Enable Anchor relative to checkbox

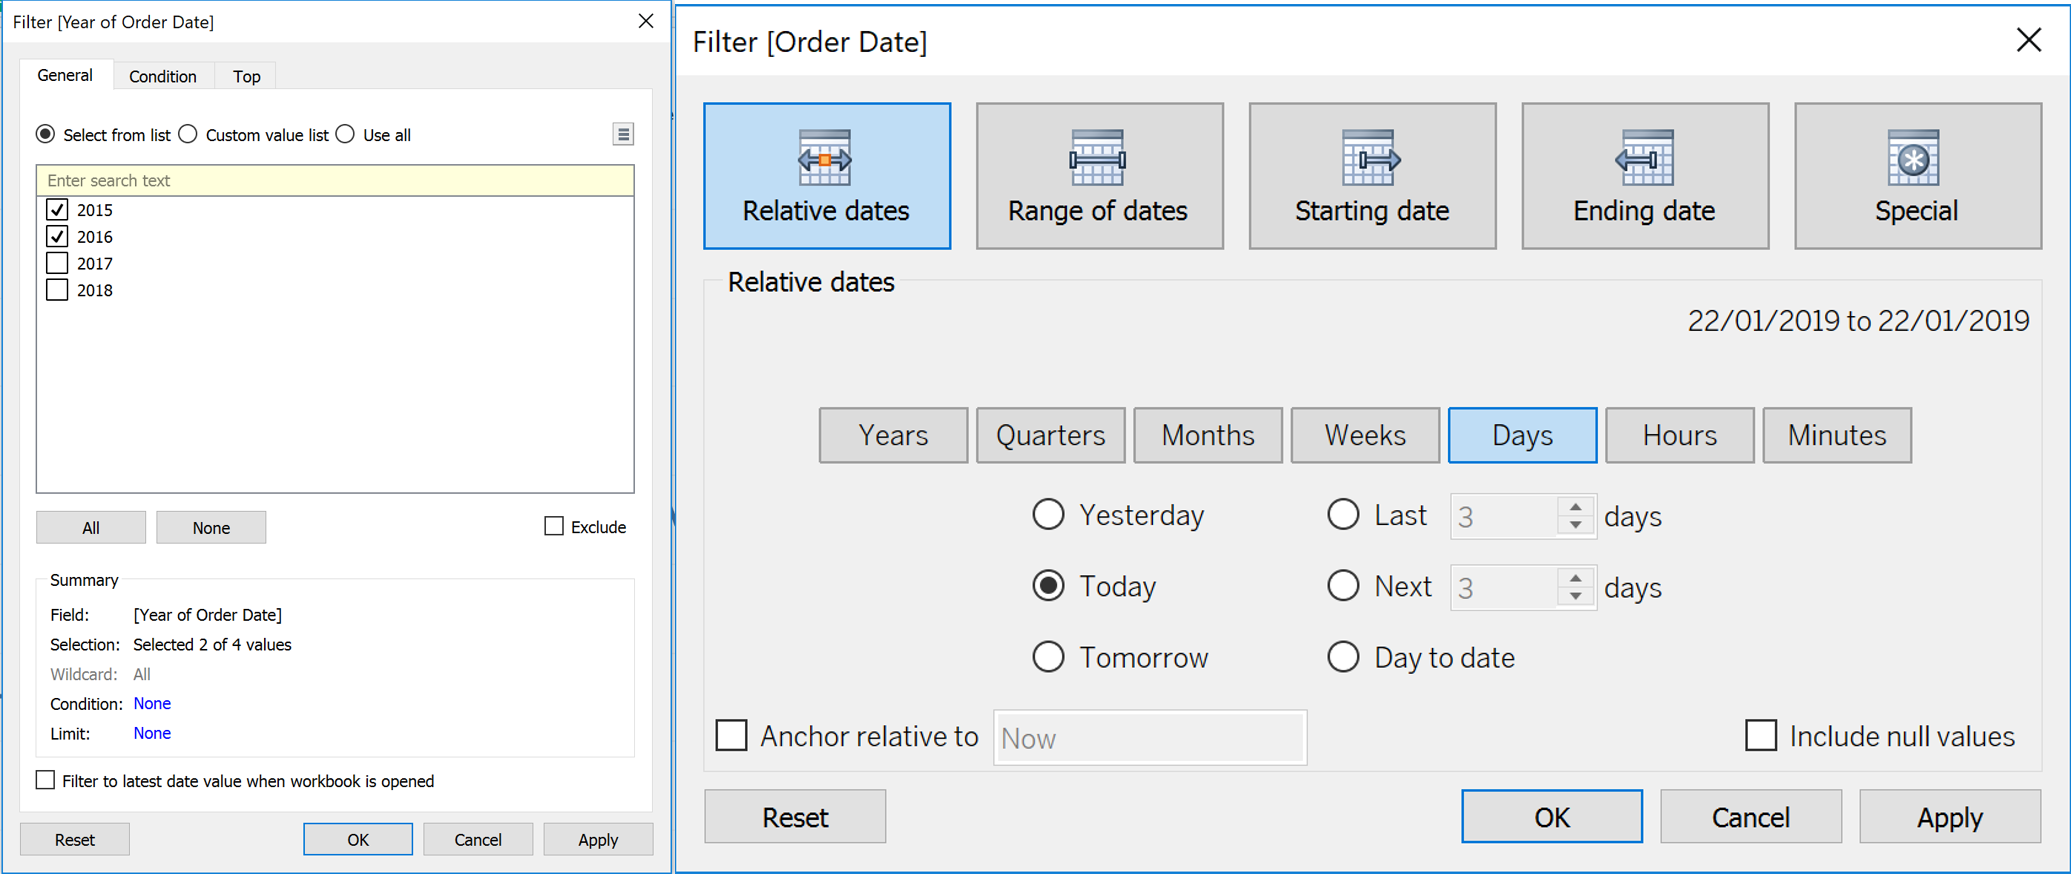pyautogui.click(x=731, y=736)
